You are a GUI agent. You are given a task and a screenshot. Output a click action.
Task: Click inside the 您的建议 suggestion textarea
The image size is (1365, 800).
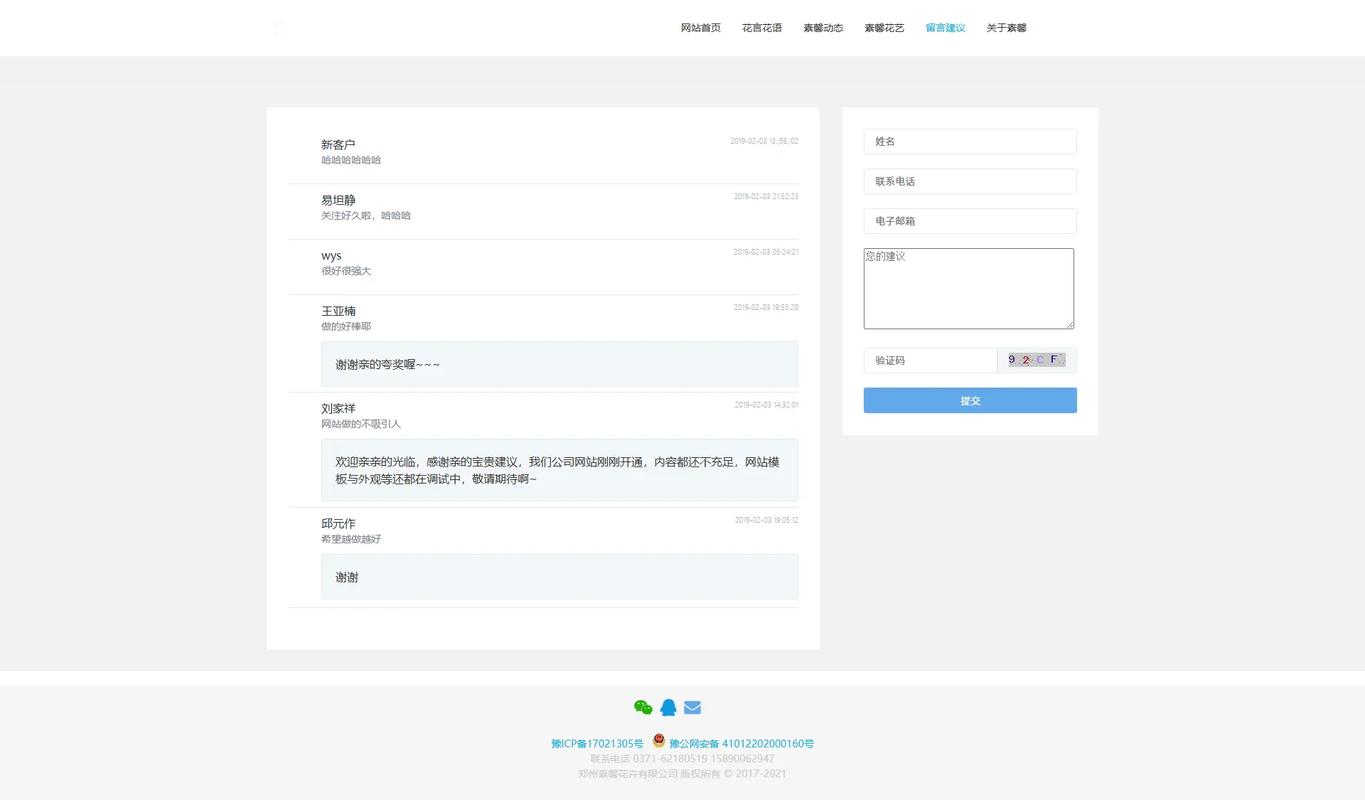point(968,288)
